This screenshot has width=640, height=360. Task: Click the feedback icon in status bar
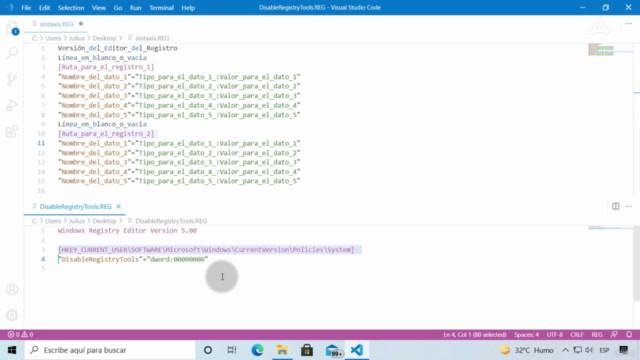click(x=614, y=334)
